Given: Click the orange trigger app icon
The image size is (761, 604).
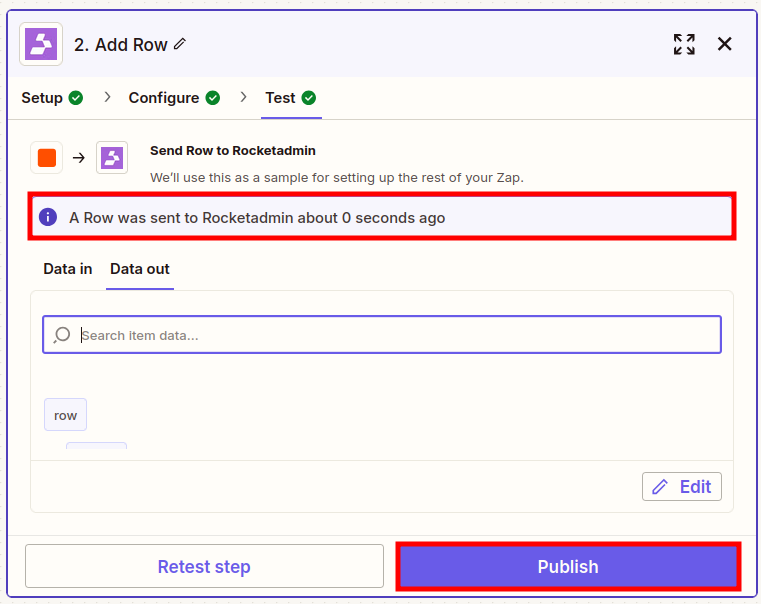Looking at the screenshot, I should (x=47, y=158).
